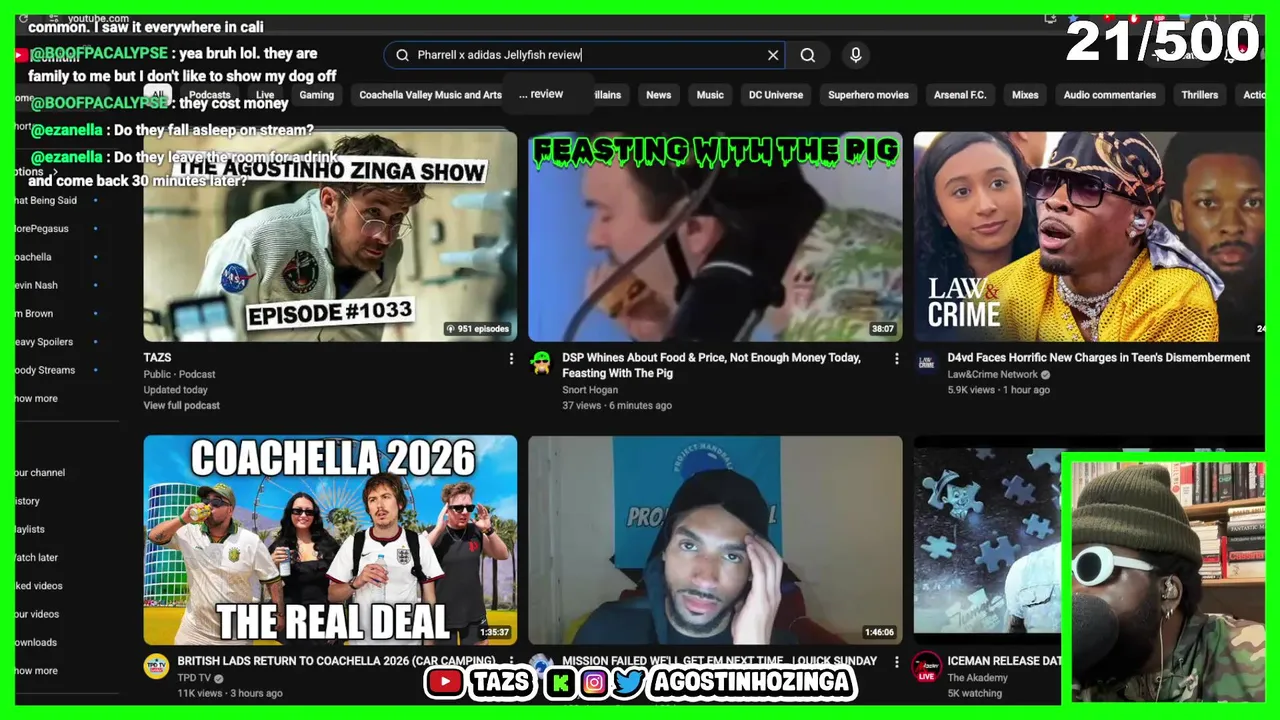Open Snort Hogan channel name
The image size is (1280, 720).
(x=589, y=389)
